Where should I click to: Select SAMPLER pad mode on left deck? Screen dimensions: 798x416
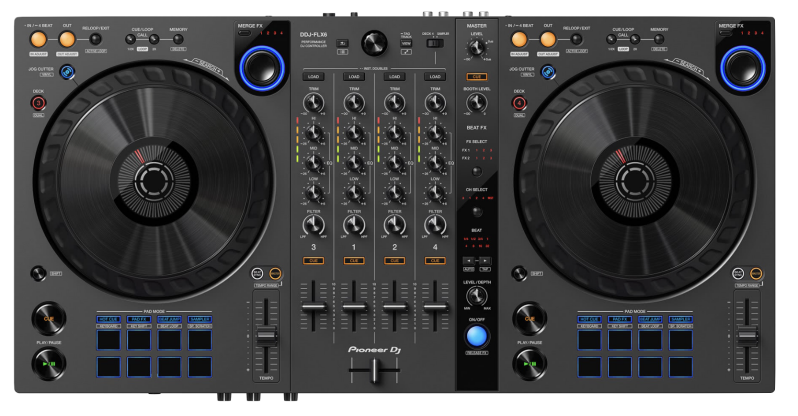tap(202, 318)
